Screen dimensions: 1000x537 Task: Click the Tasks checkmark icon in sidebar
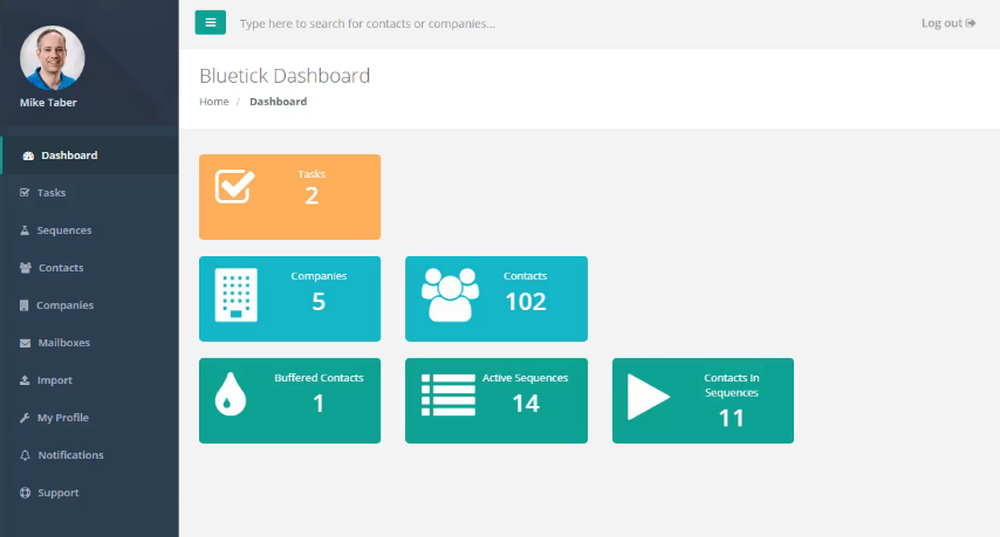tap(25, 193)
